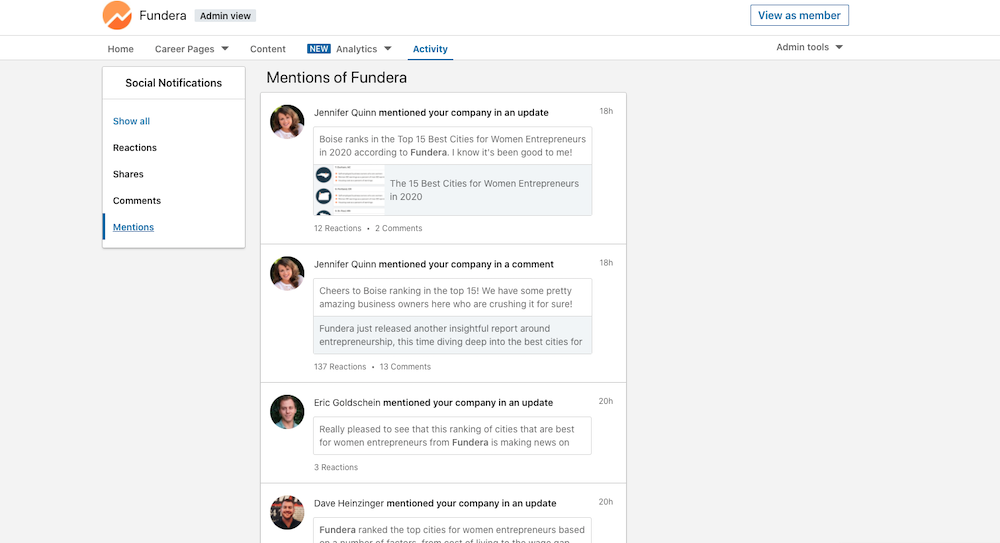Viewport: 1000px width, 543px height.
Task: View the 3 Reactions count
Action: tap(335, 468)
